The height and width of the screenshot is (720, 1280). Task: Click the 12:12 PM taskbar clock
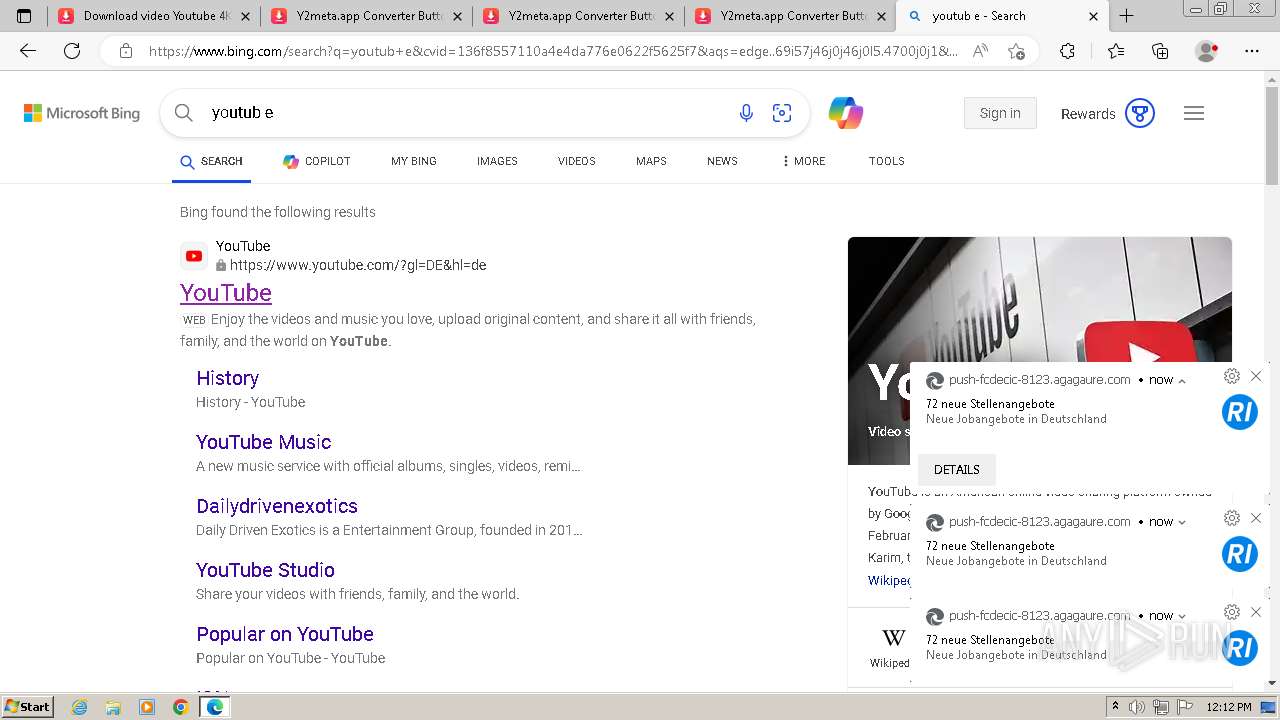click(x=1229, y=707)
